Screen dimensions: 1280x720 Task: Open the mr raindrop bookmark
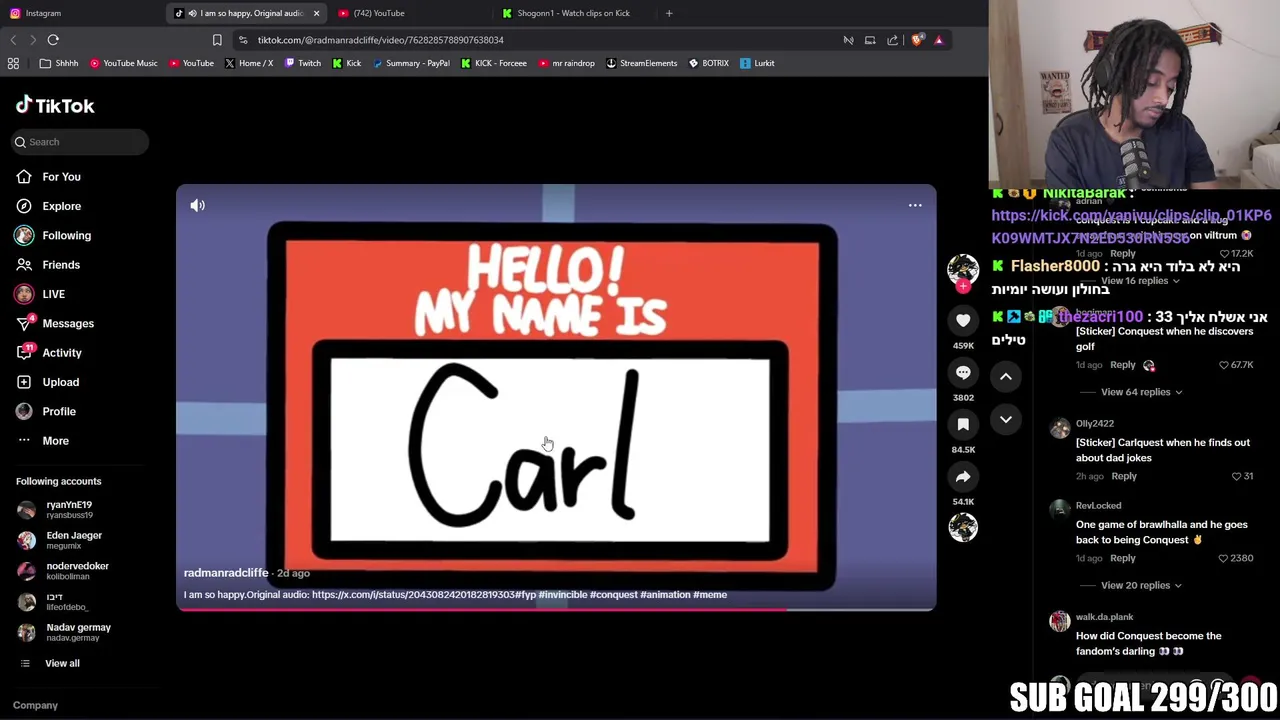tap(567, 63)
